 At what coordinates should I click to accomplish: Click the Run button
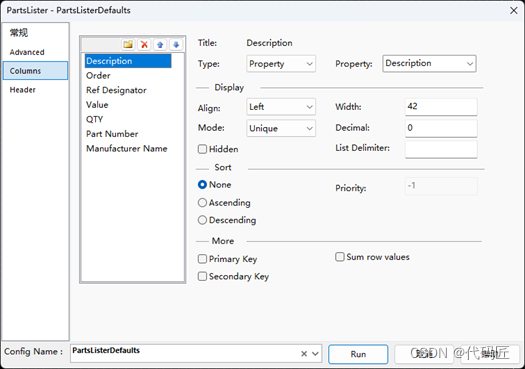pos(358,354)
